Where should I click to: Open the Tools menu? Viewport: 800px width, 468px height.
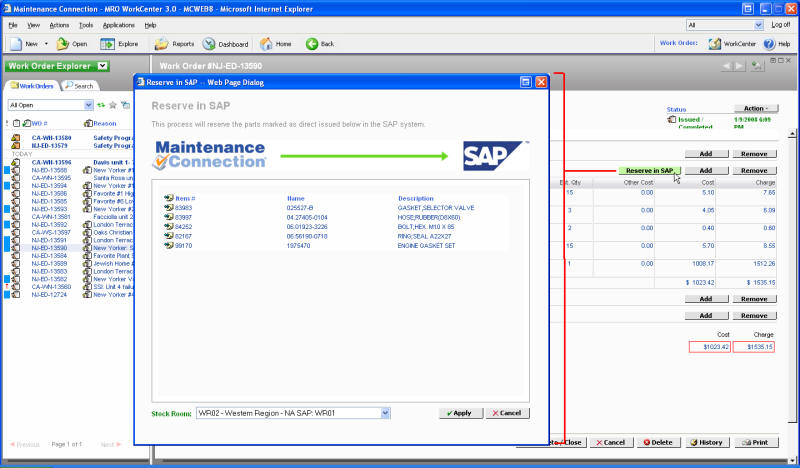[x=86, y=25]
